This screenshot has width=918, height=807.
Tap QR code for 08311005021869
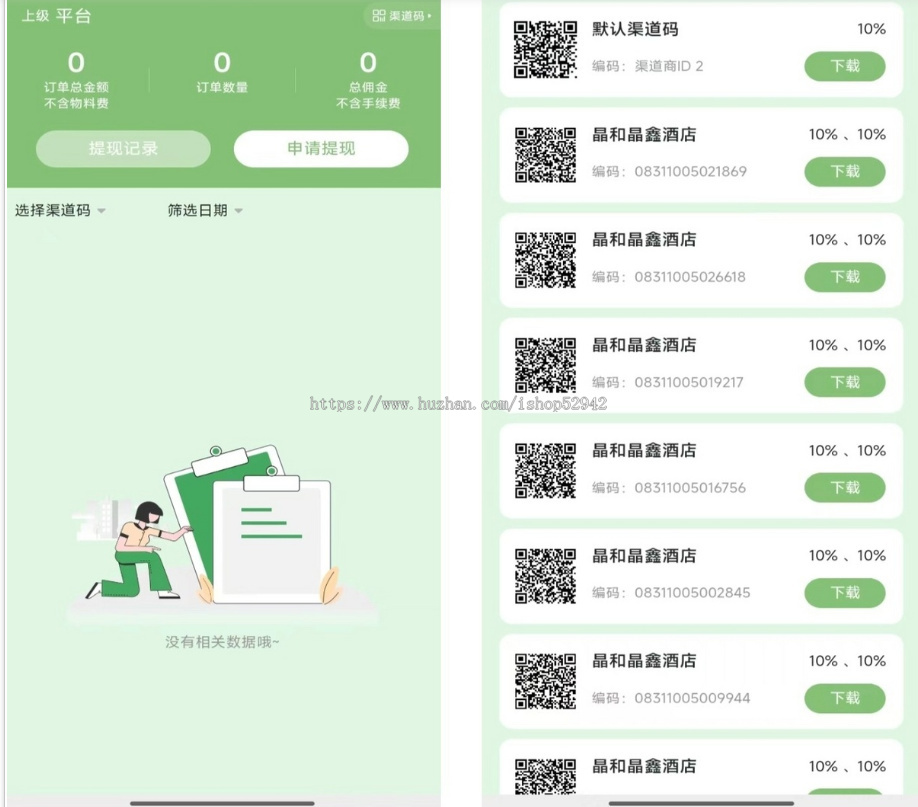click(x=545, y=155)
